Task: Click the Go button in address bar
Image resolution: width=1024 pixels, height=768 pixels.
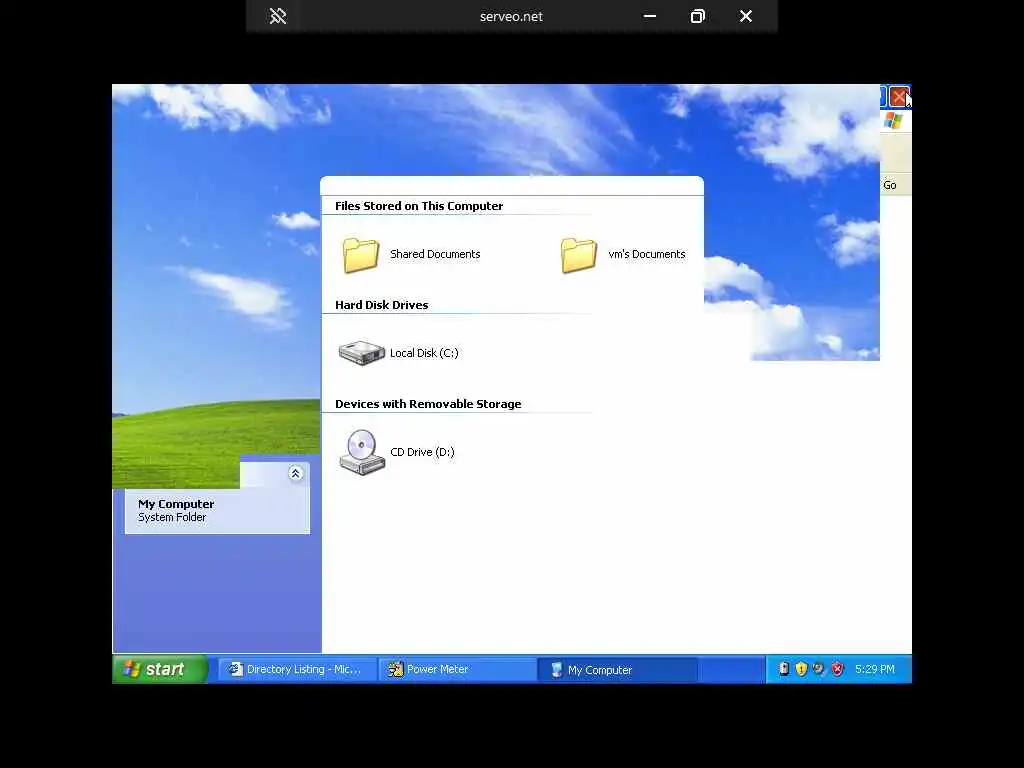Action: pos(891,185)
